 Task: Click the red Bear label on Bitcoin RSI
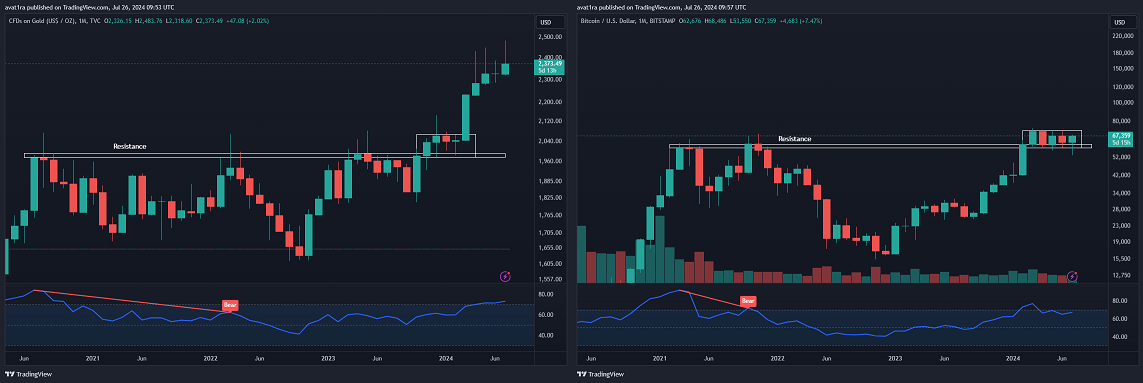point(748,301)
